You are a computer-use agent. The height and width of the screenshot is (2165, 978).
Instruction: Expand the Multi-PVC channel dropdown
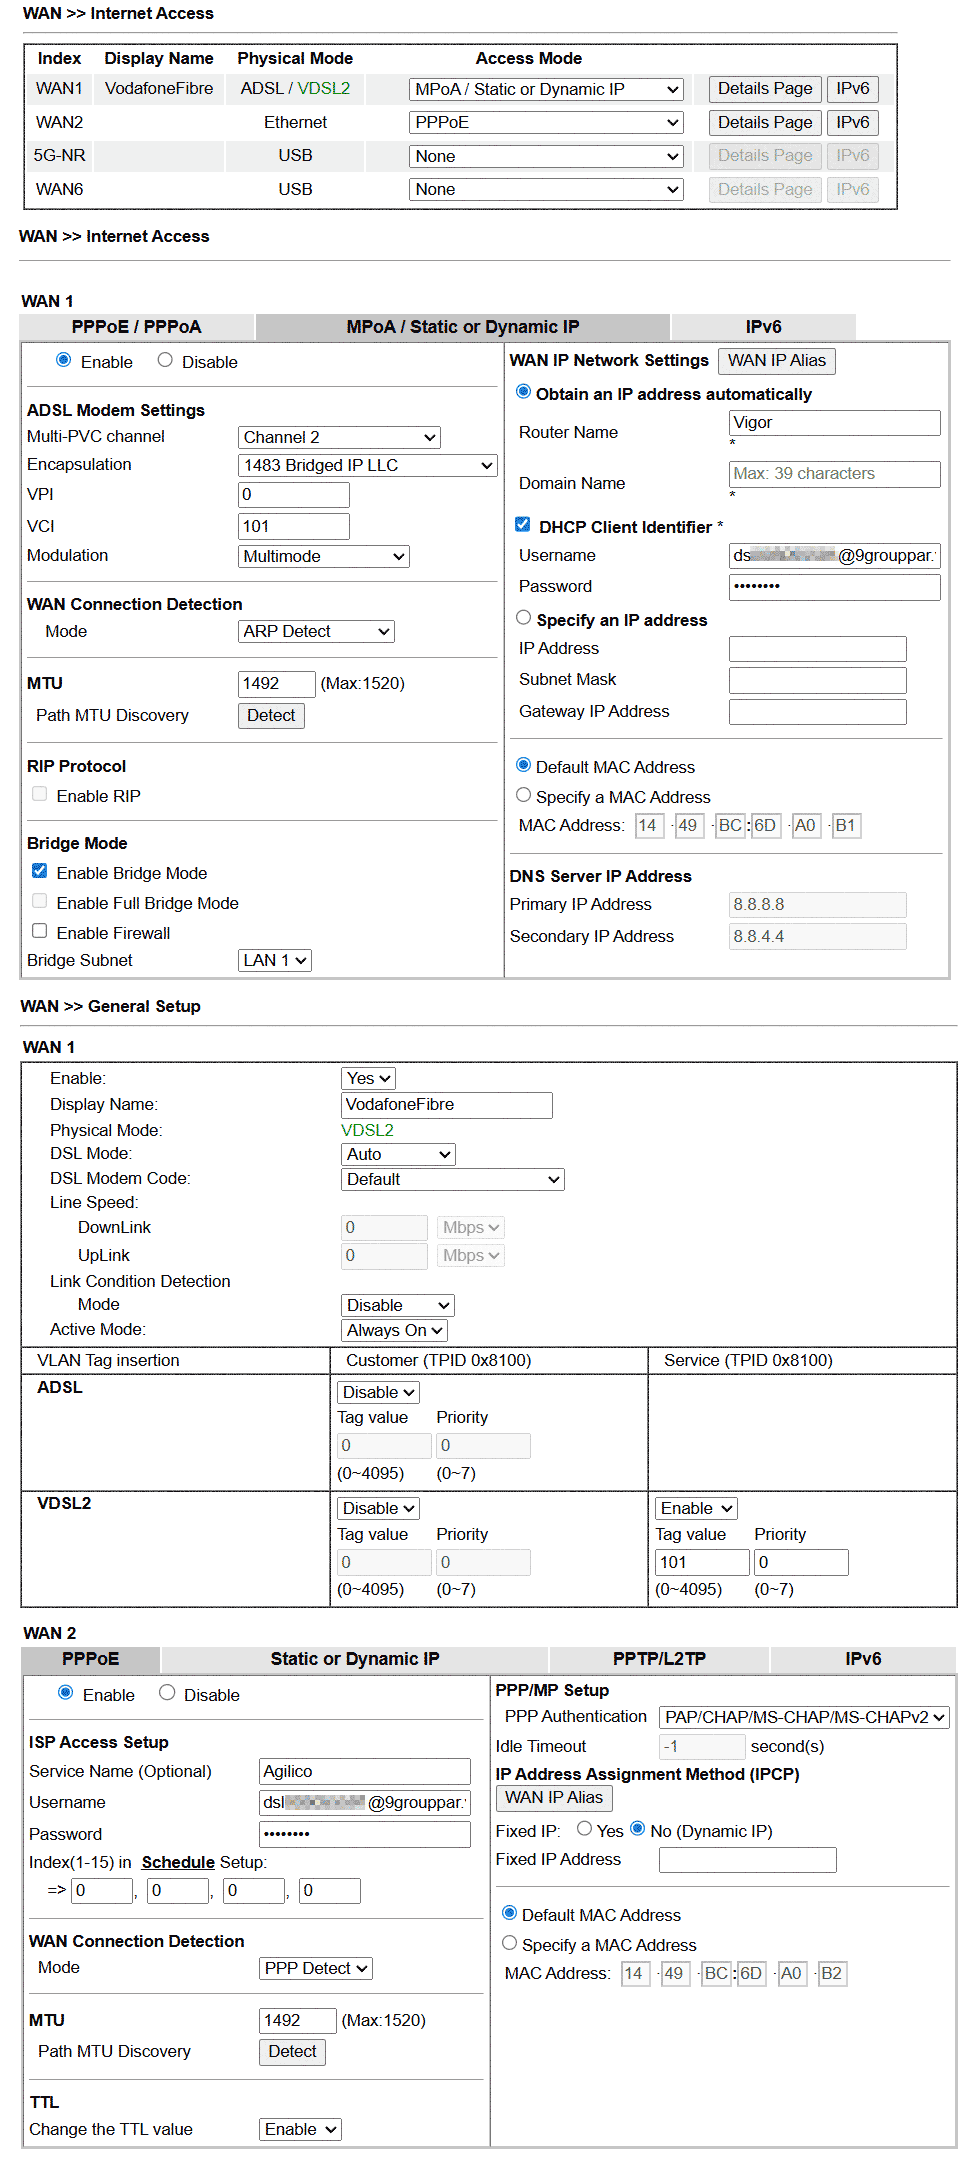coord(339,437)
